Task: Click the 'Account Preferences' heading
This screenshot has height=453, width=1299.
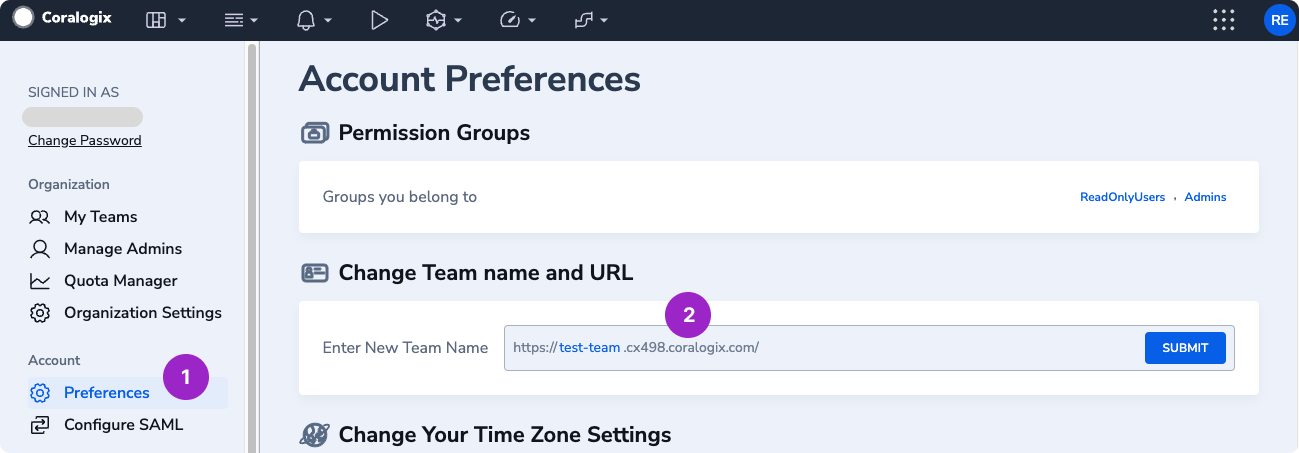Action: click(x=469, y=78)
